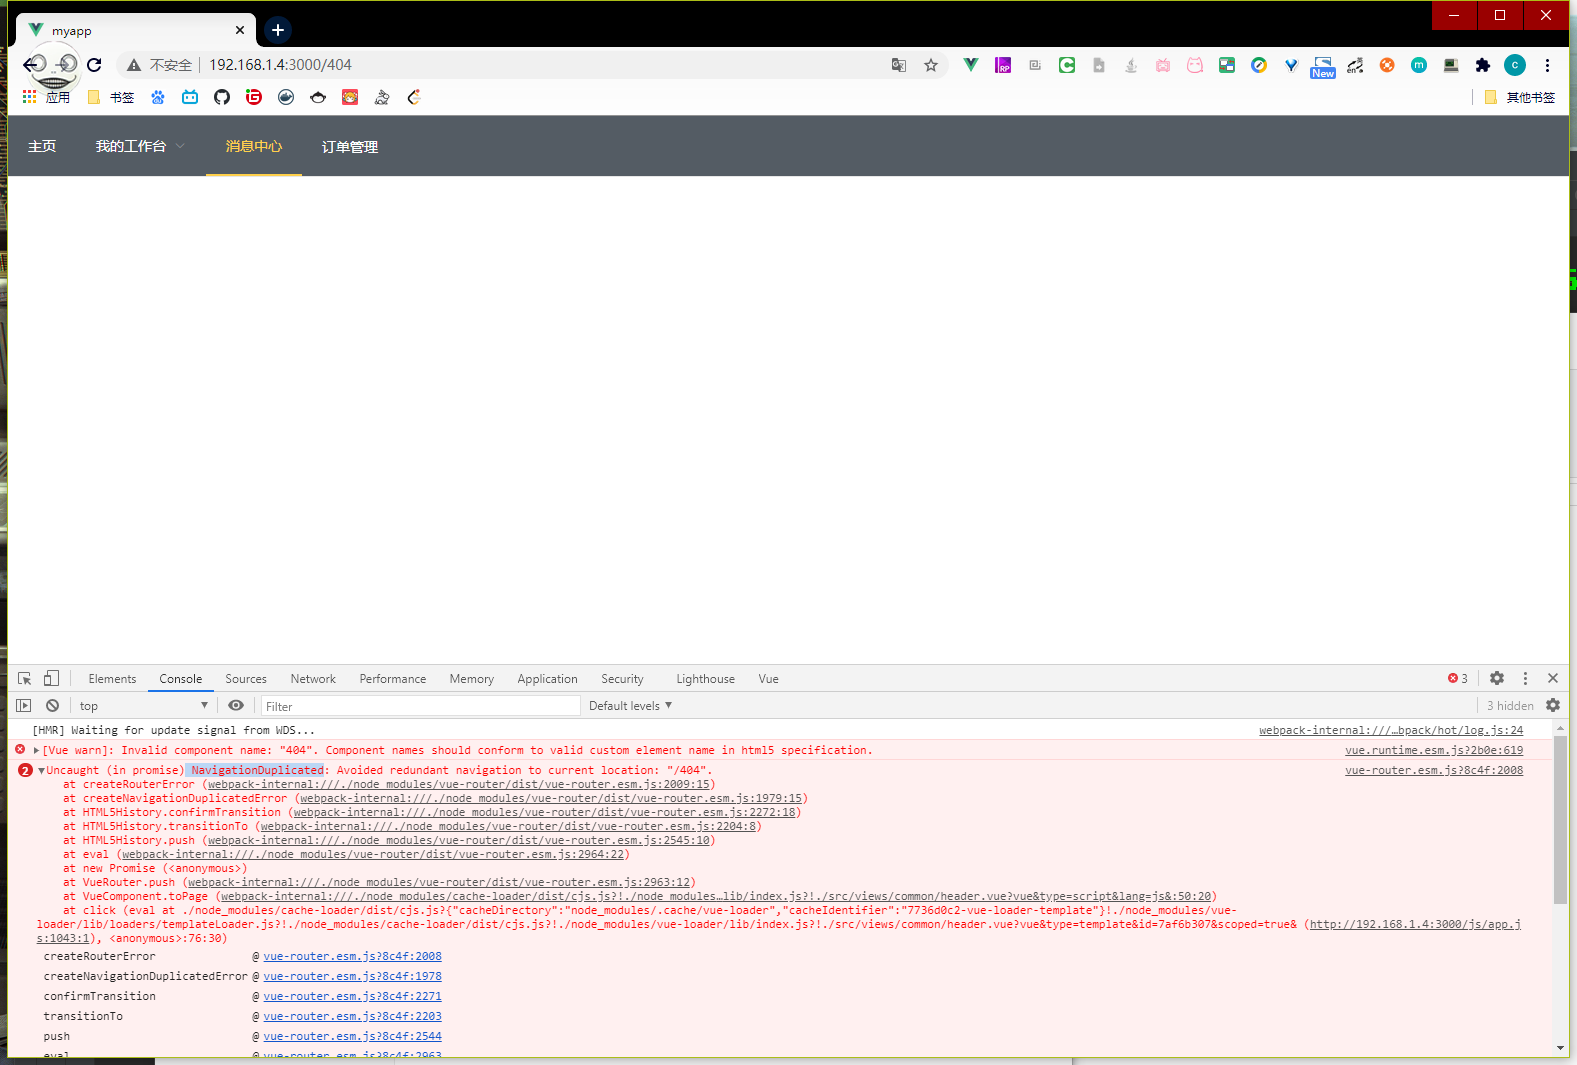Close the DevTools panel
Image resolution: width=1577 pixels, height=1065 pixels.
[x=1552, y=678]
